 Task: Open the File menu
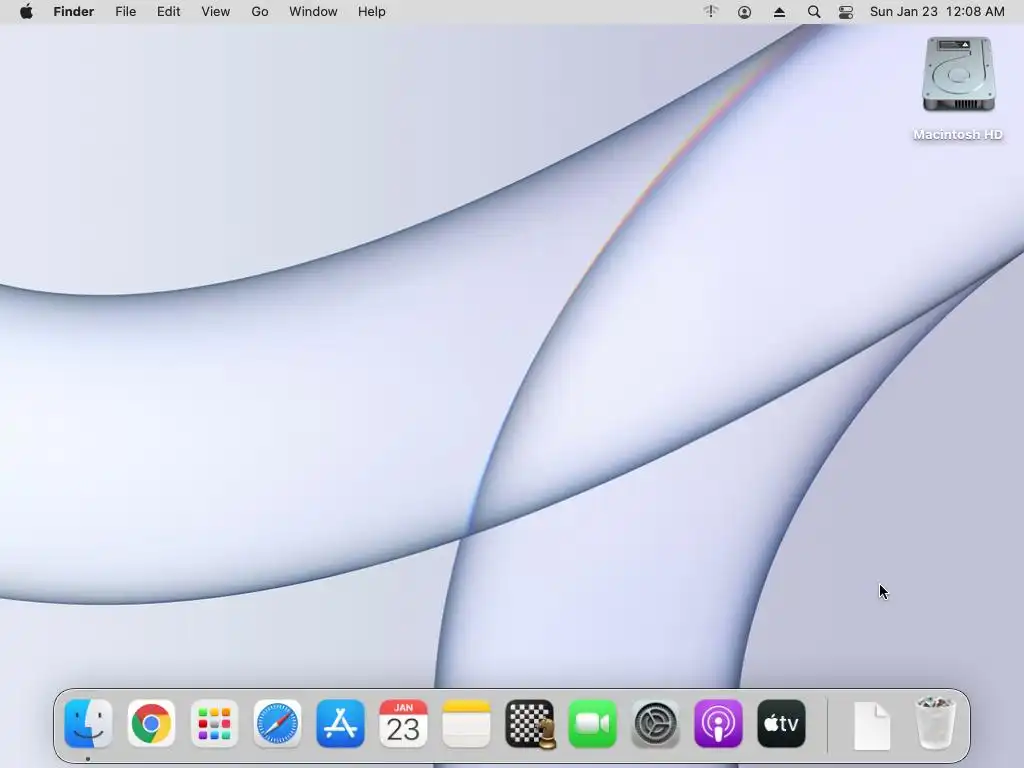tap(125, 12)
